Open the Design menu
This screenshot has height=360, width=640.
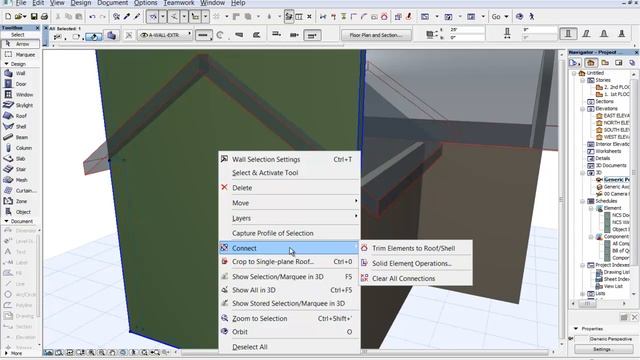click(81, 3)
